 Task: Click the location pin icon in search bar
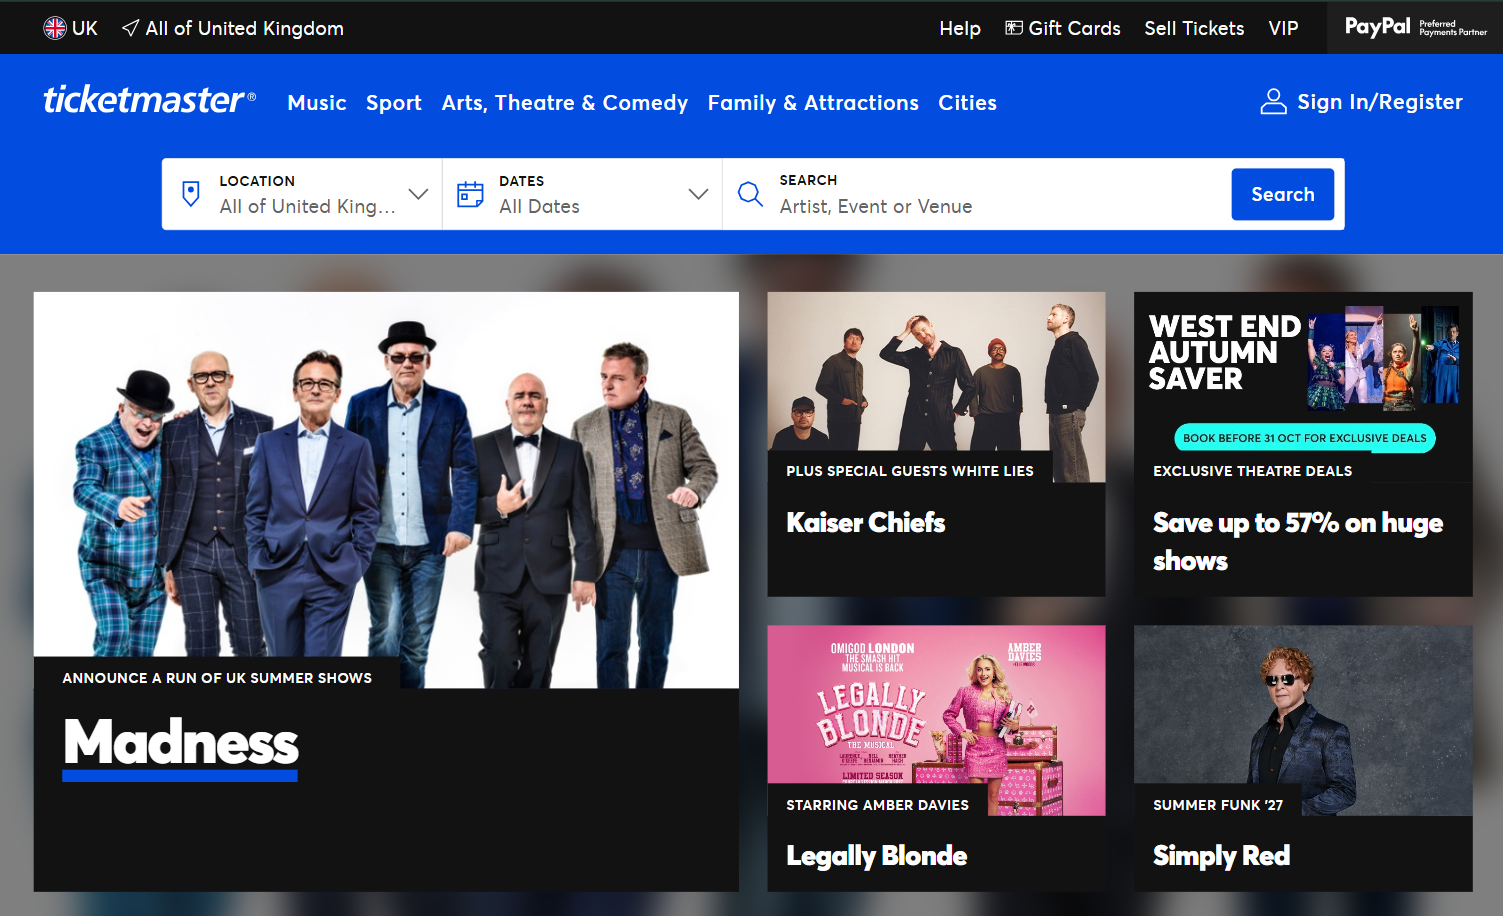pos(191,194)
